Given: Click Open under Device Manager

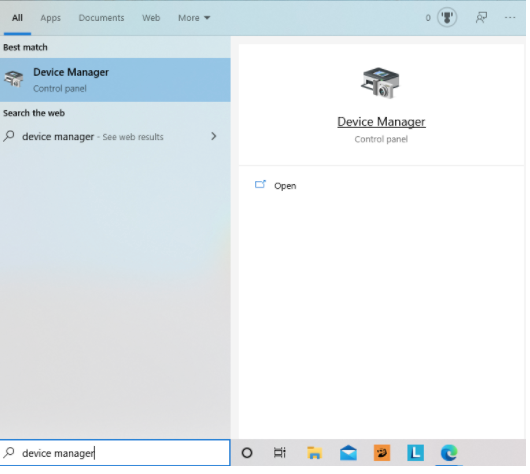Looking at the screenshot, I should [285, 186].
